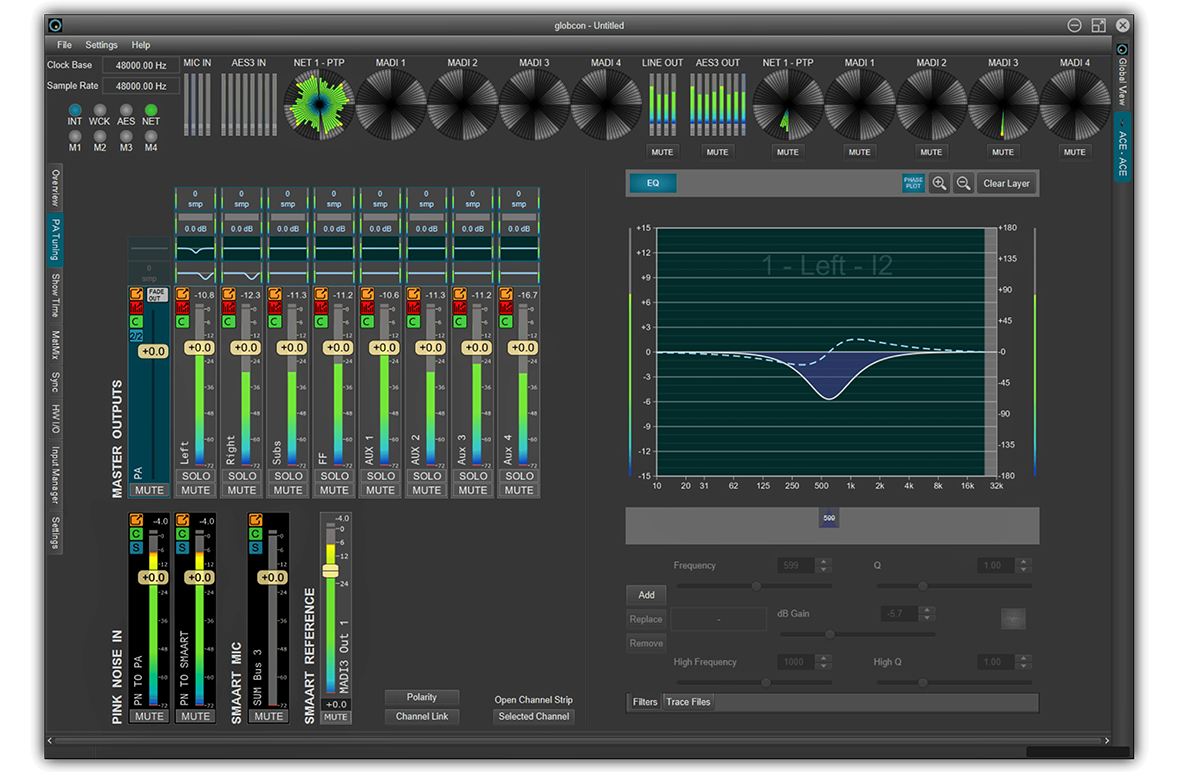This screenshot has width=1200, height=772.
Task: Click the Clear Layer button
Action: pyautogui.click(x=1006, y=183)
